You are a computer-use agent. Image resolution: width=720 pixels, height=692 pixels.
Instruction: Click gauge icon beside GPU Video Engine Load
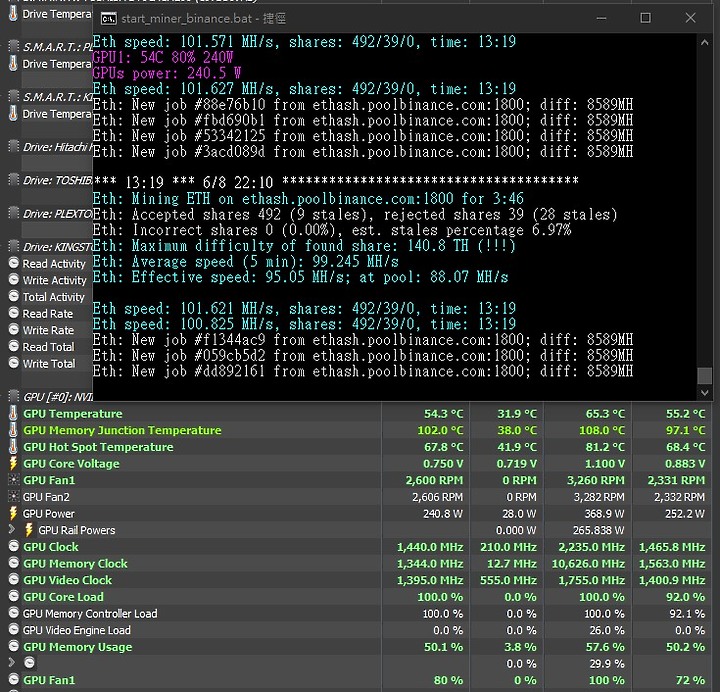coord(14,630)
